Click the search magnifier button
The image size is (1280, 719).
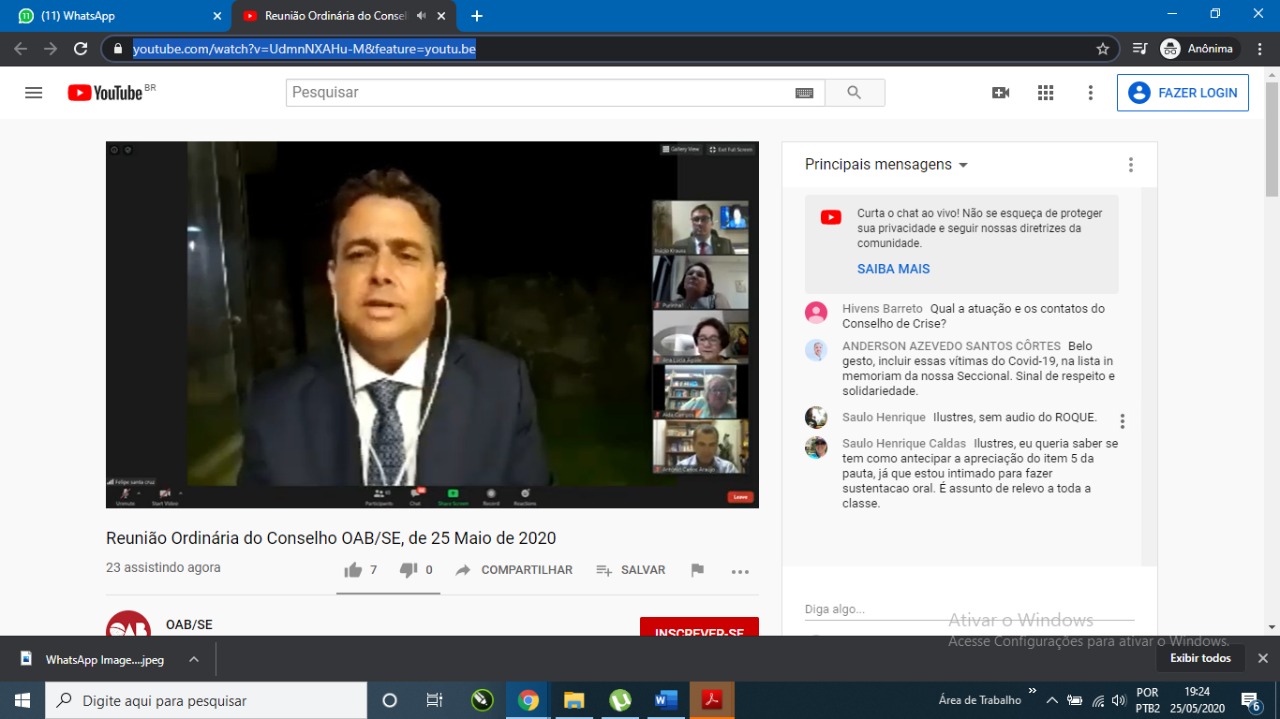854,93
